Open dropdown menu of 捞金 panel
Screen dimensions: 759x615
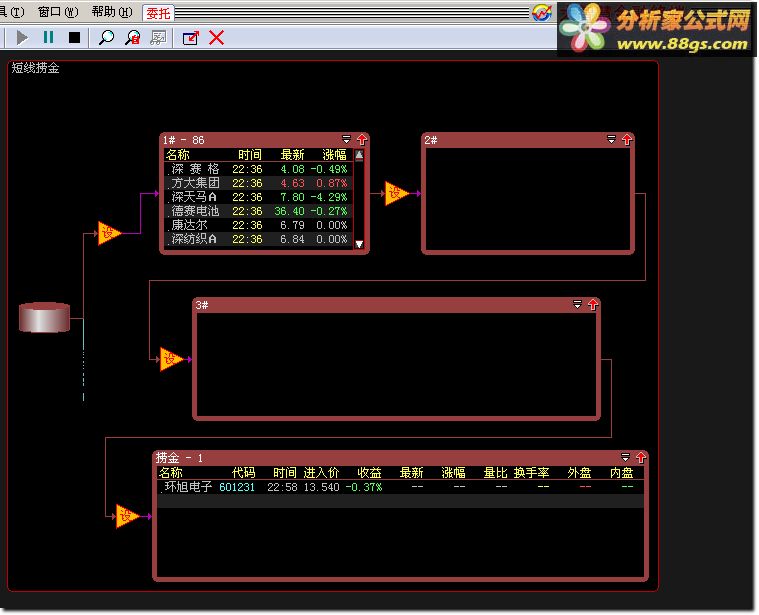tap(625, 457)
